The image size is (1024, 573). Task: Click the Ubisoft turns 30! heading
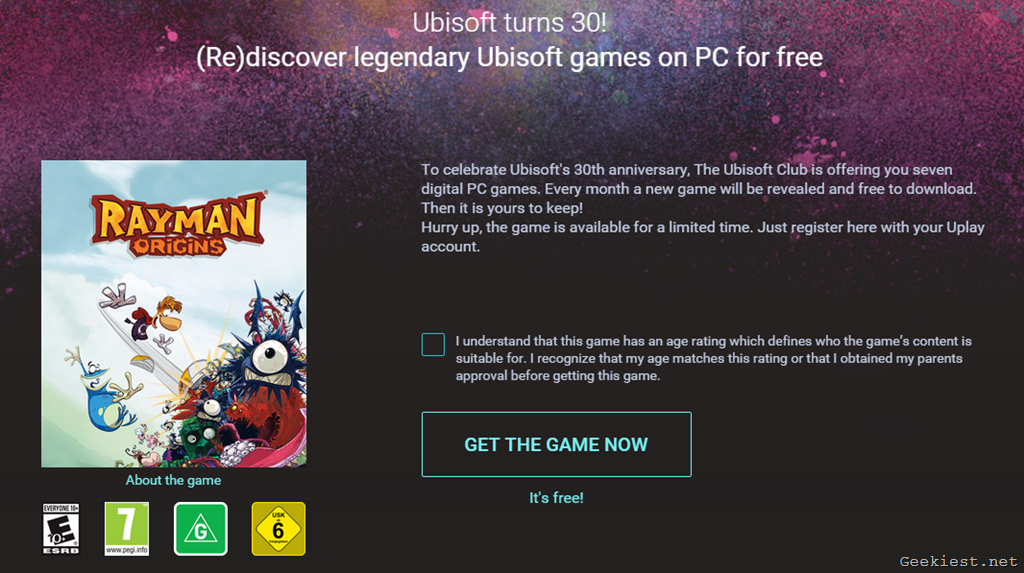tap(509, 23)
